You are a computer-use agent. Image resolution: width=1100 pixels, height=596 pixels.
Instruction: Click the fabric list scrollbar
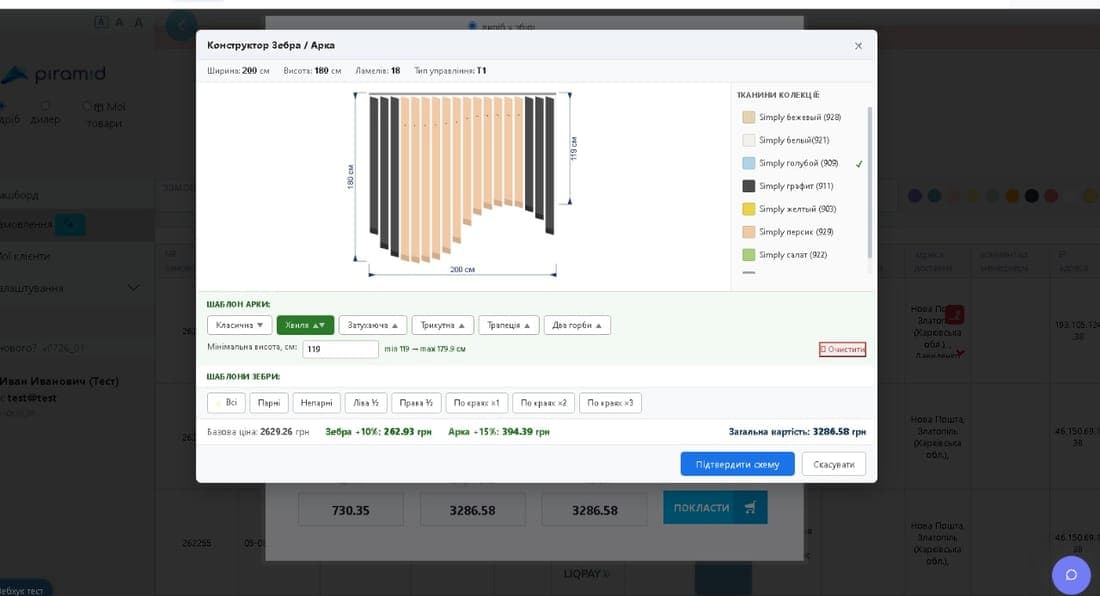[x=870, y=182]
